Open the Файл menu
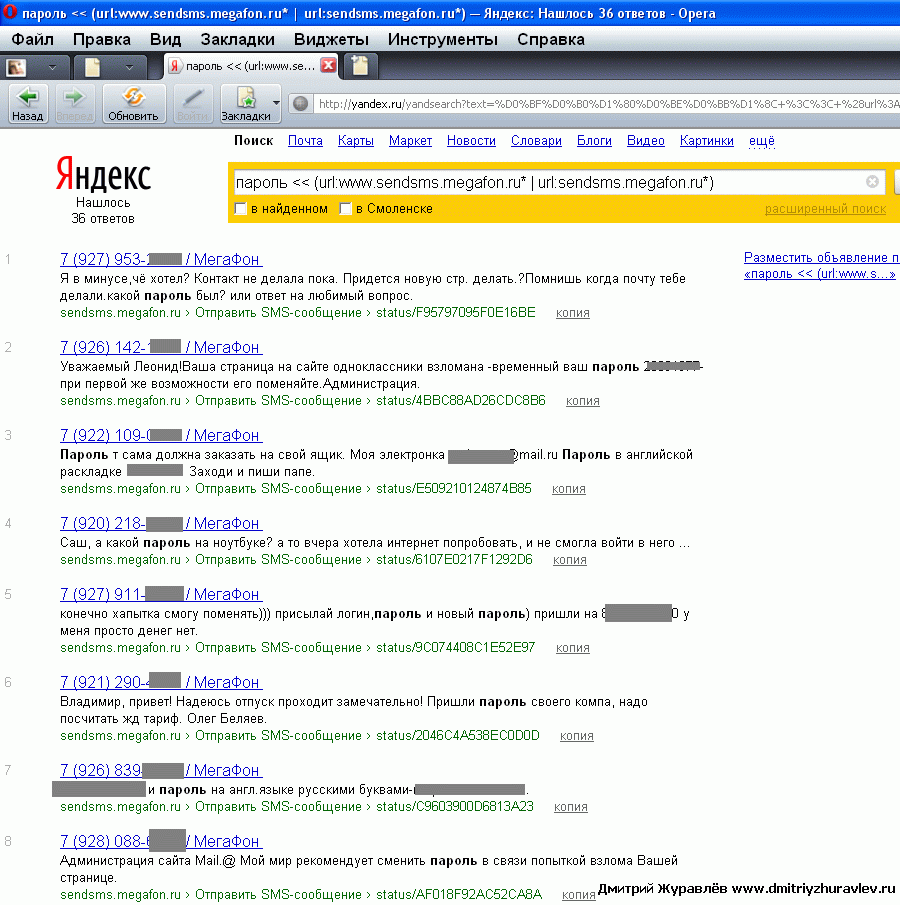 tap(33, 39)
